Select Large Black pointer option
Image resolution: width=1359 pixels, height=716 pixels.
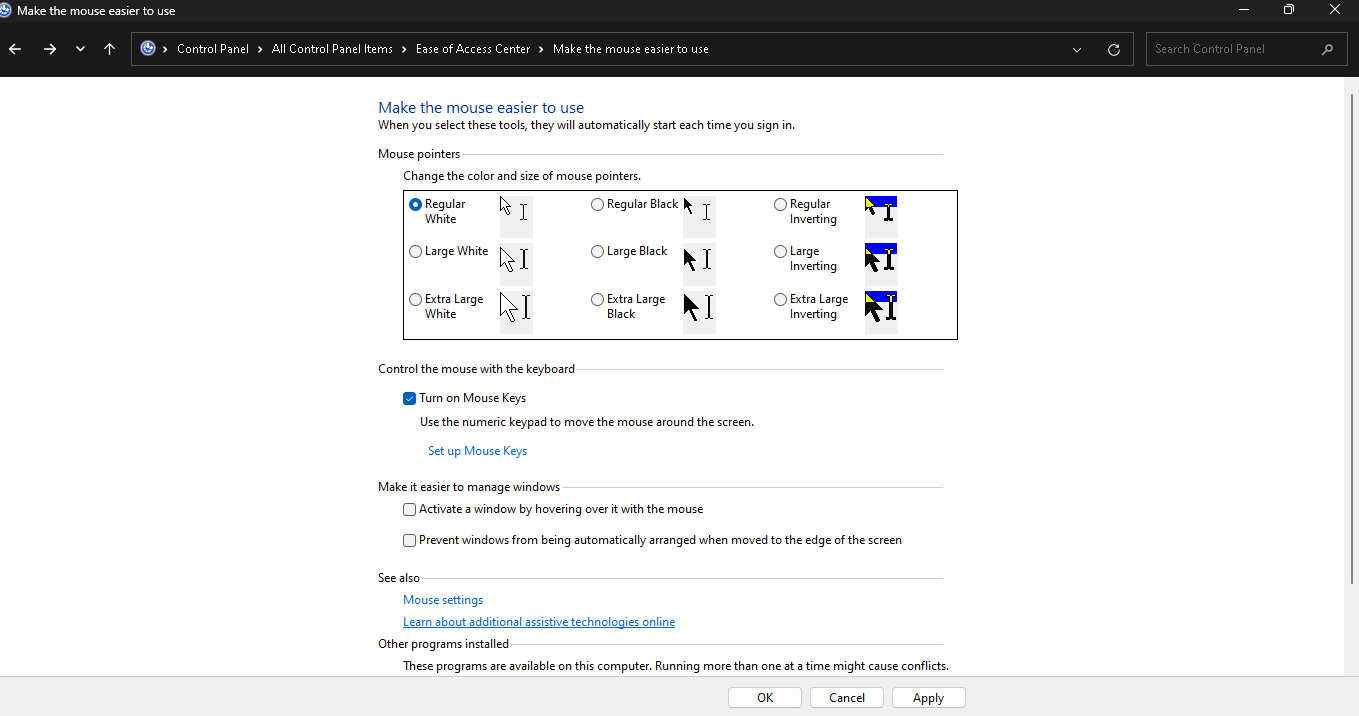pos(597,252)
